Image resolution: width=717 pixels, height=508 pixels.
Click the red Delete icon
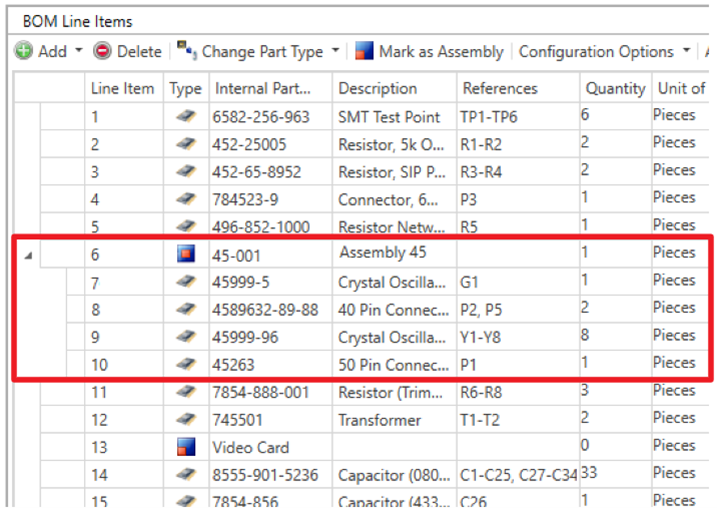click(102, 51)
